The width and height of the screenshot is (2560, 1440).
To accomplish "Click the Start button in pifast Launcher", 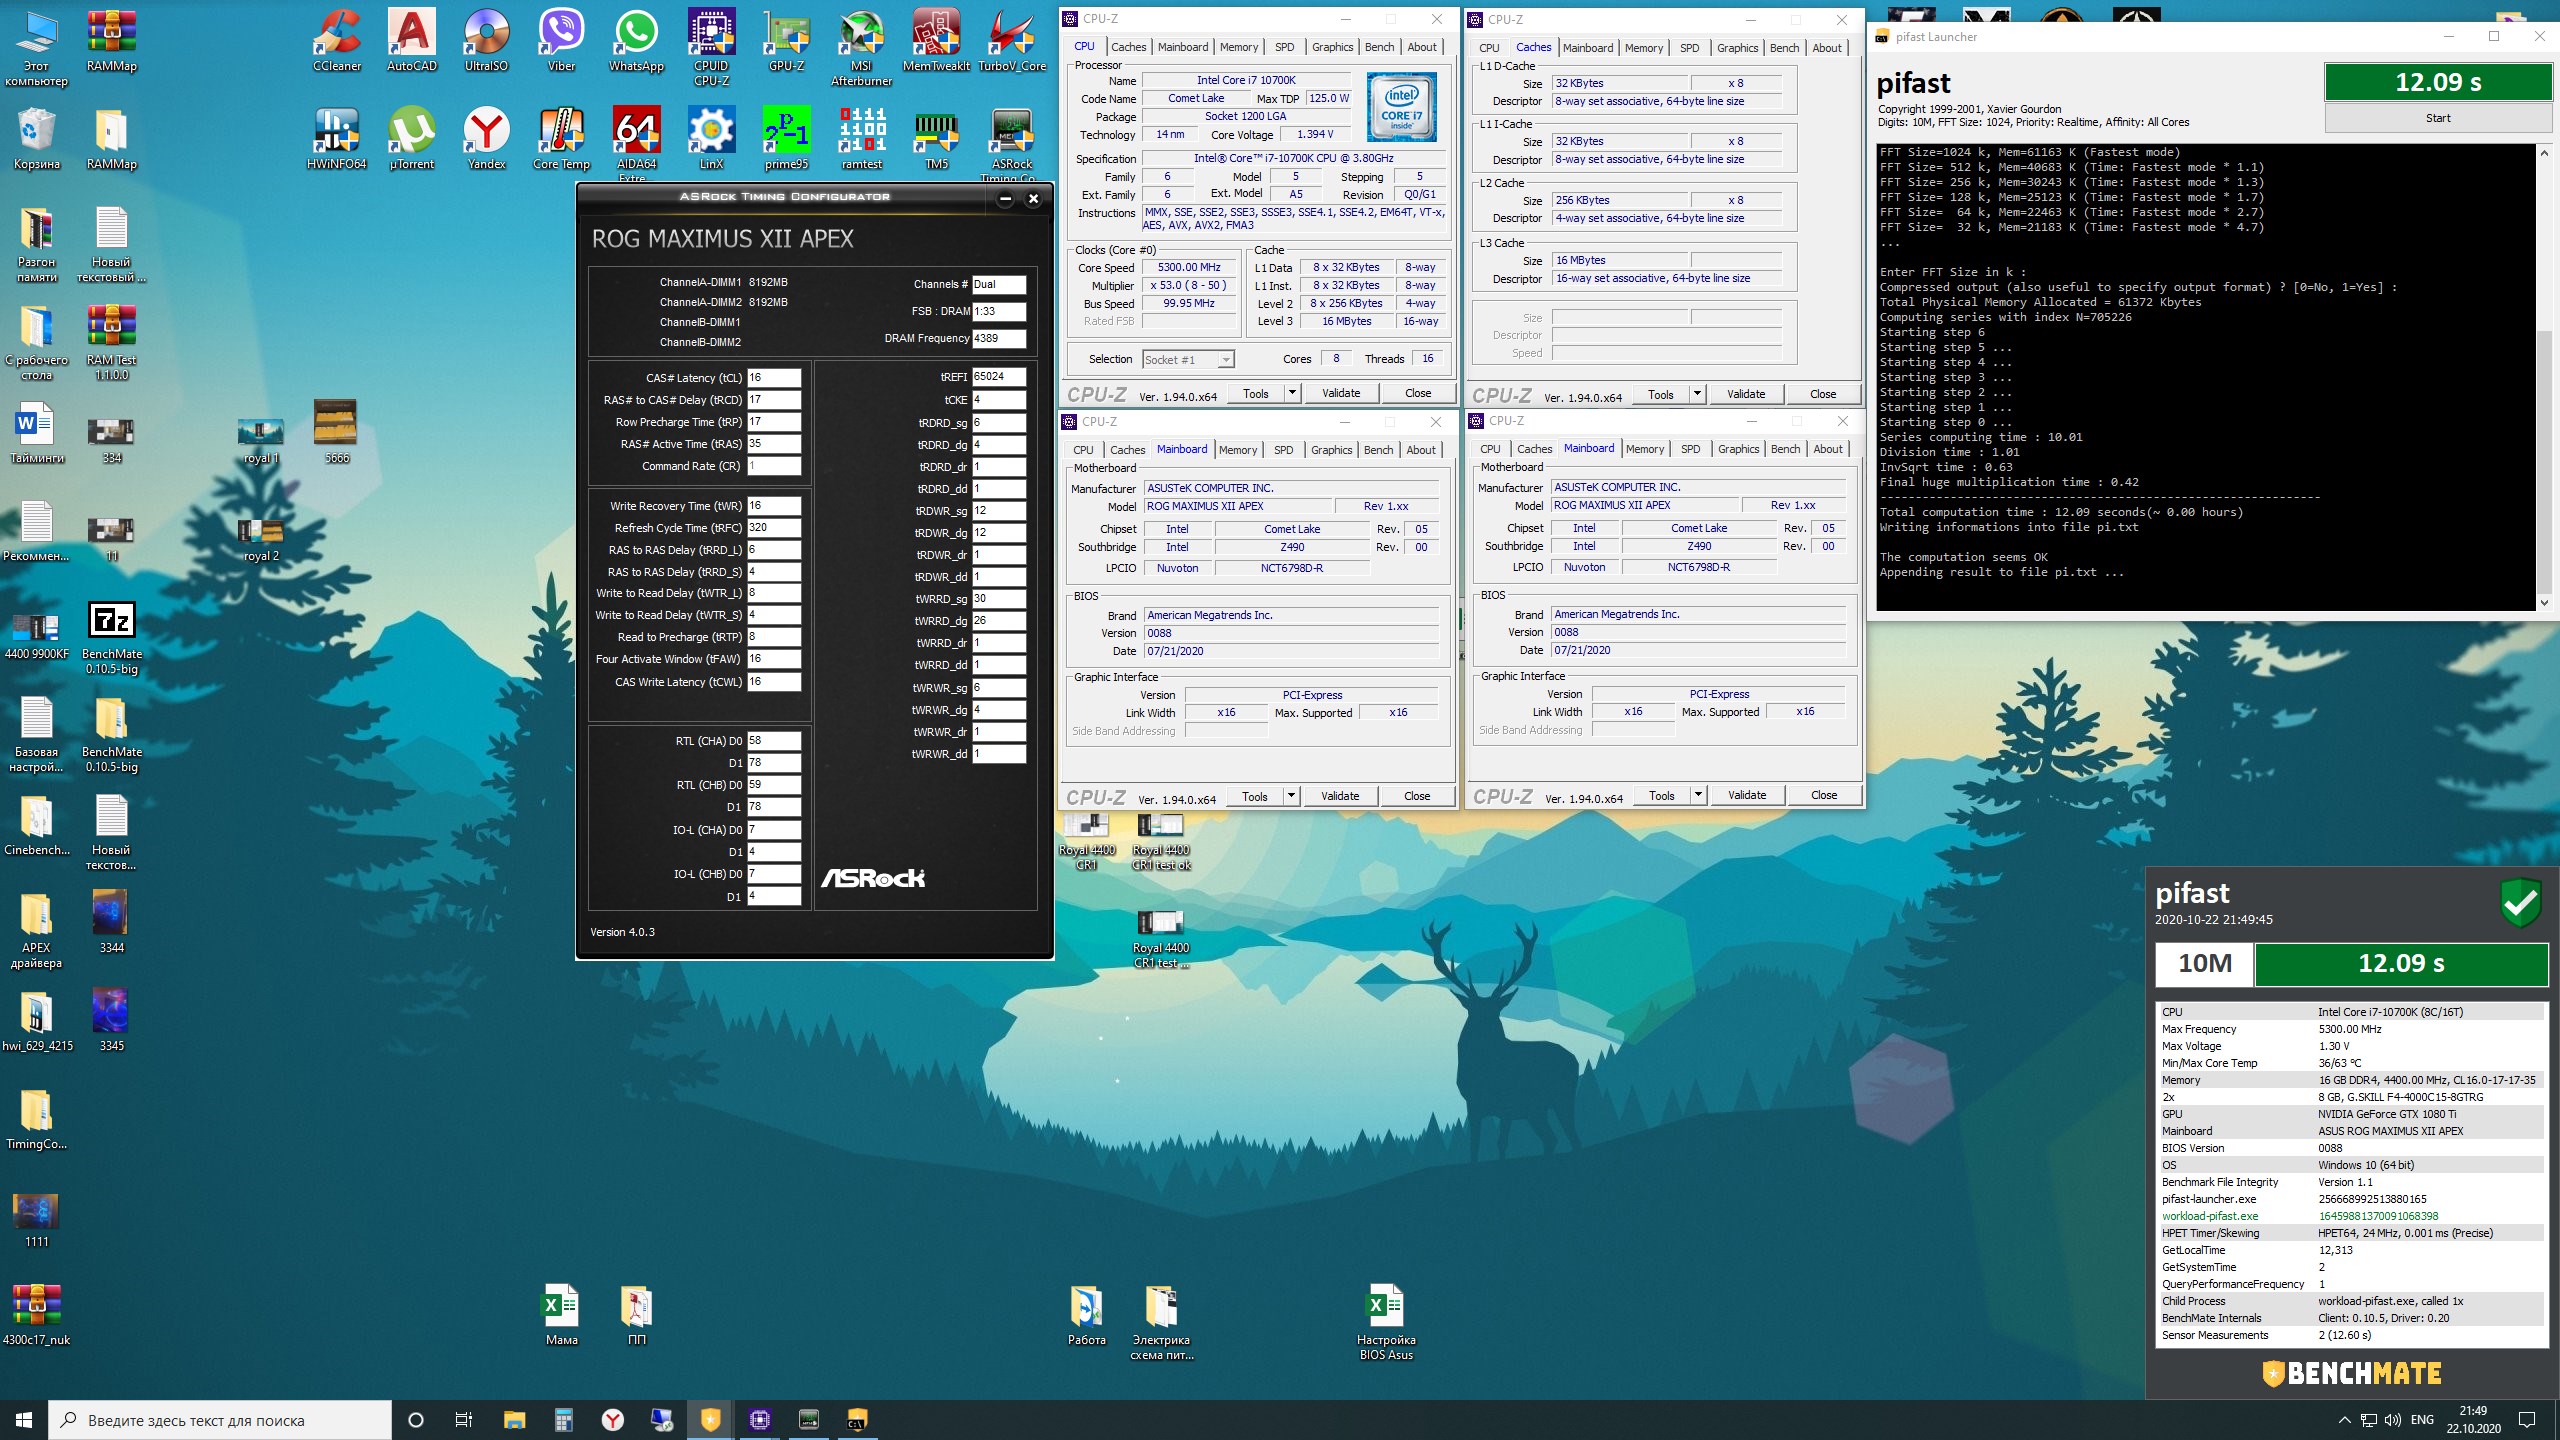I will 2438,118.
